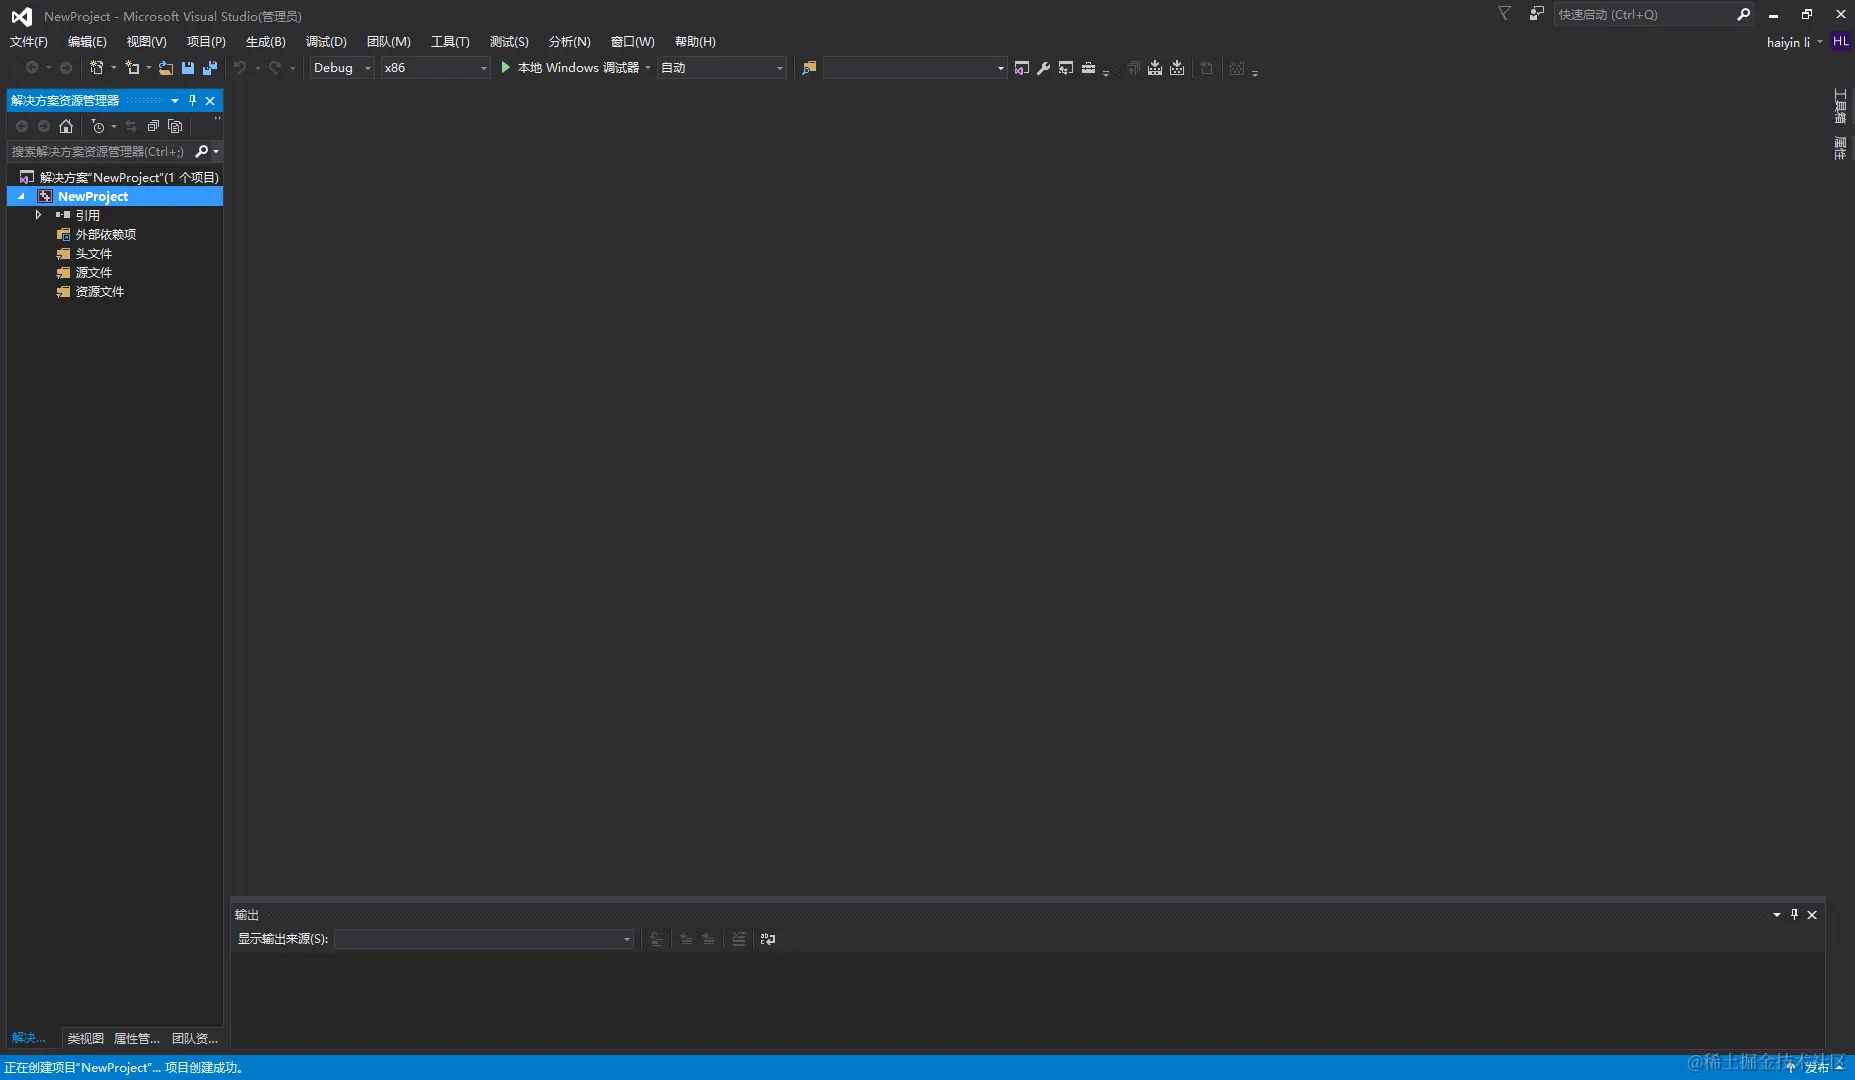Save the current file with the toolbar icon
This screenshot has height=1080, width=1855.
pos(188,68)
